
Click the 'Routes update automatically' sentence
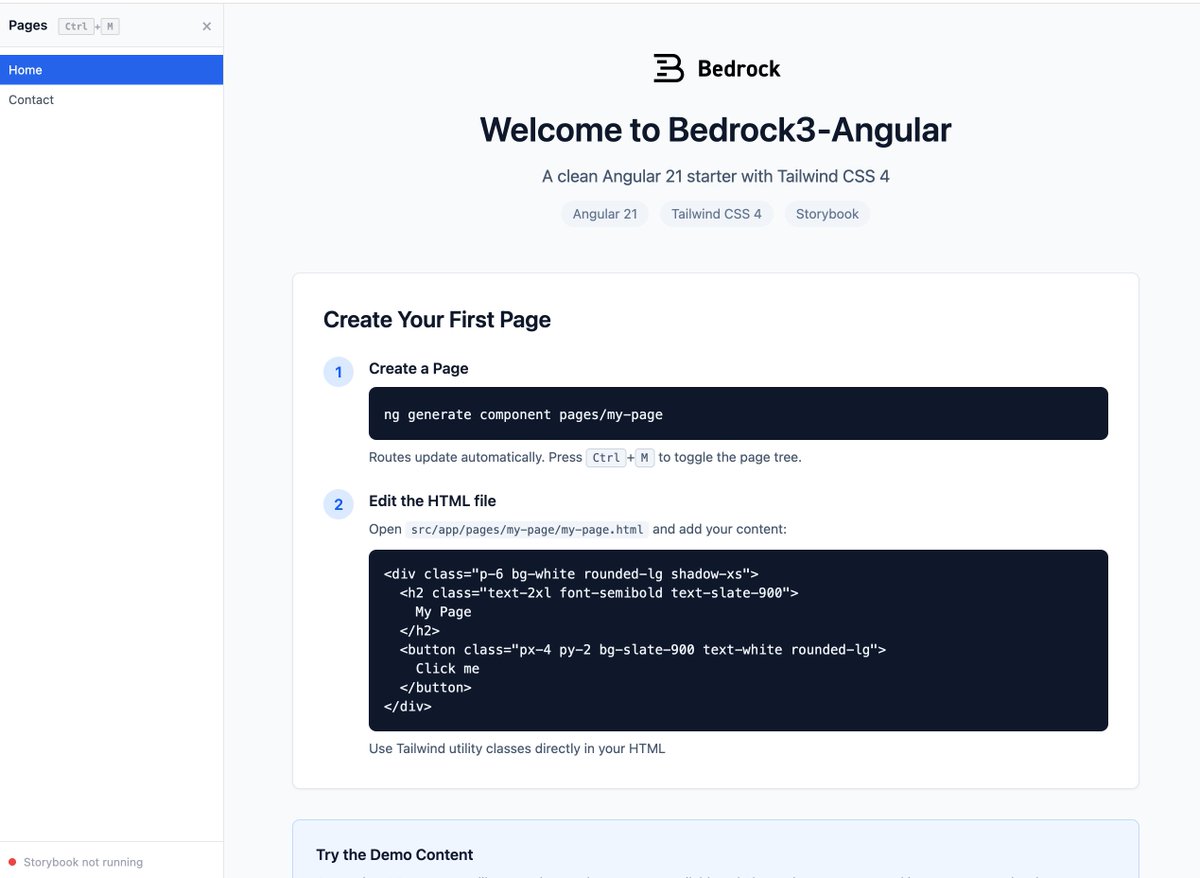click(585, 457)
